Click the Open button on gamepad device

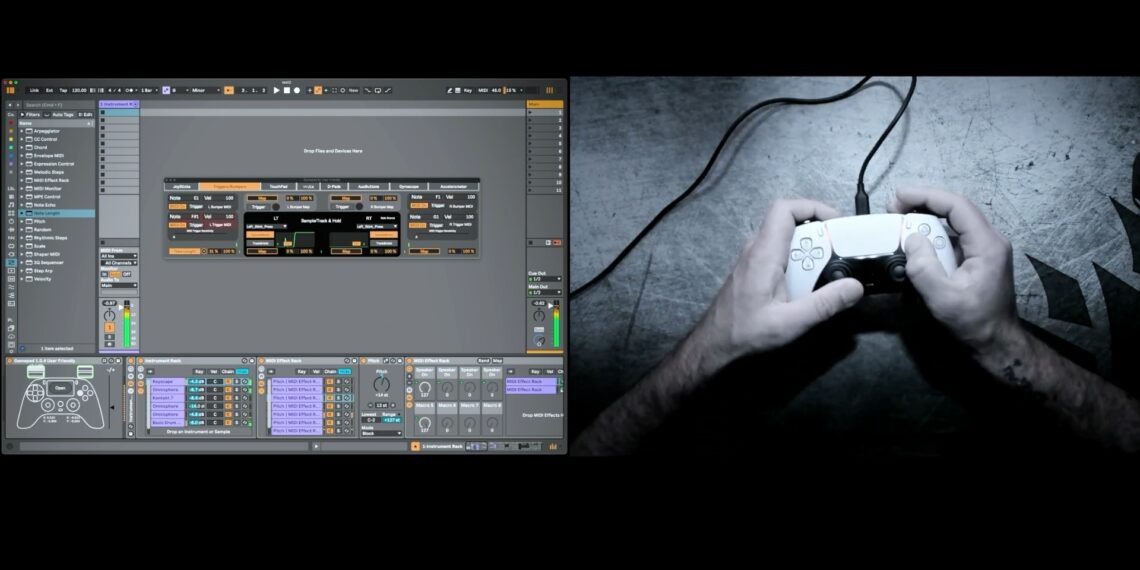(x=60, y=387)
